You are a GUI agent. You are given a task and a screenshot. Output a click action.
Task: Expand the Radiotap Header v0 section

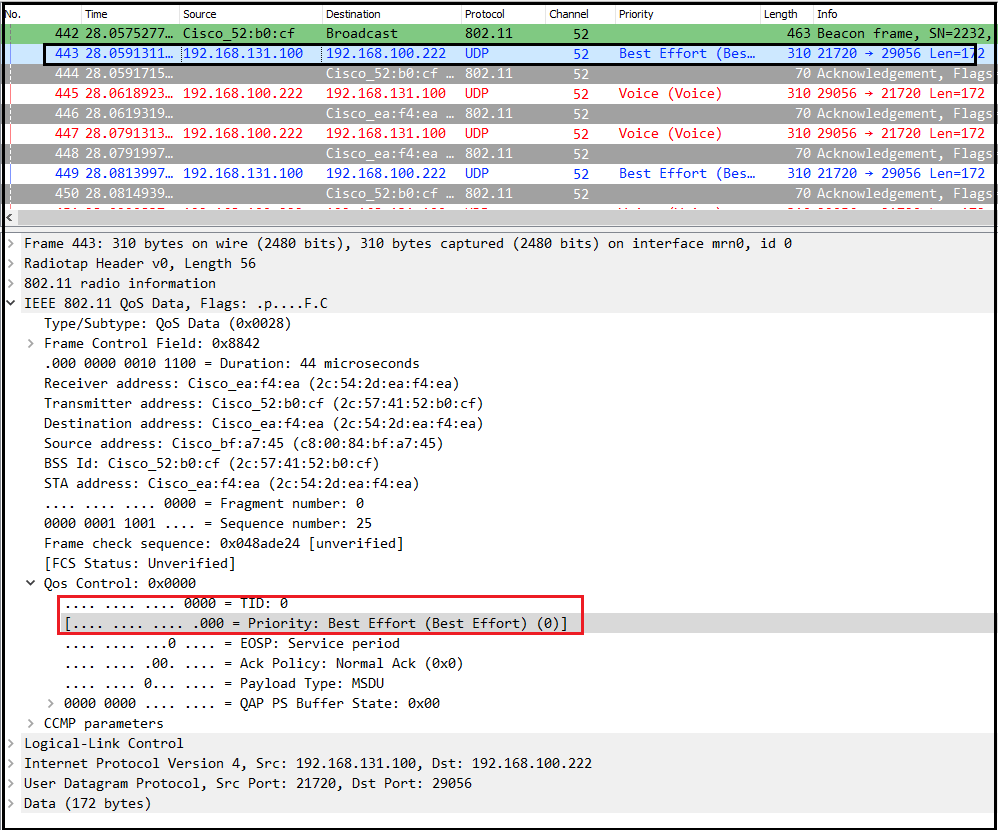13,263
